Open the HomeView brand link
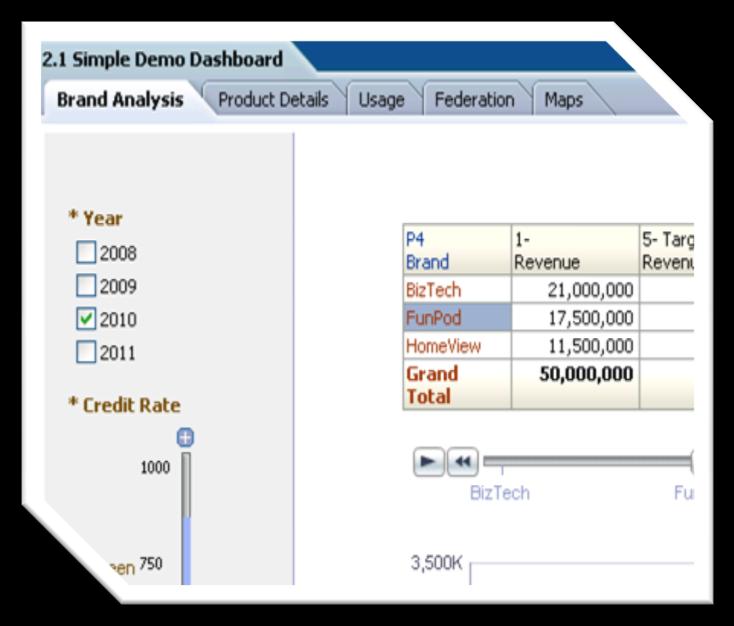The width and height of the screenshot is (734, 626). 443,346
